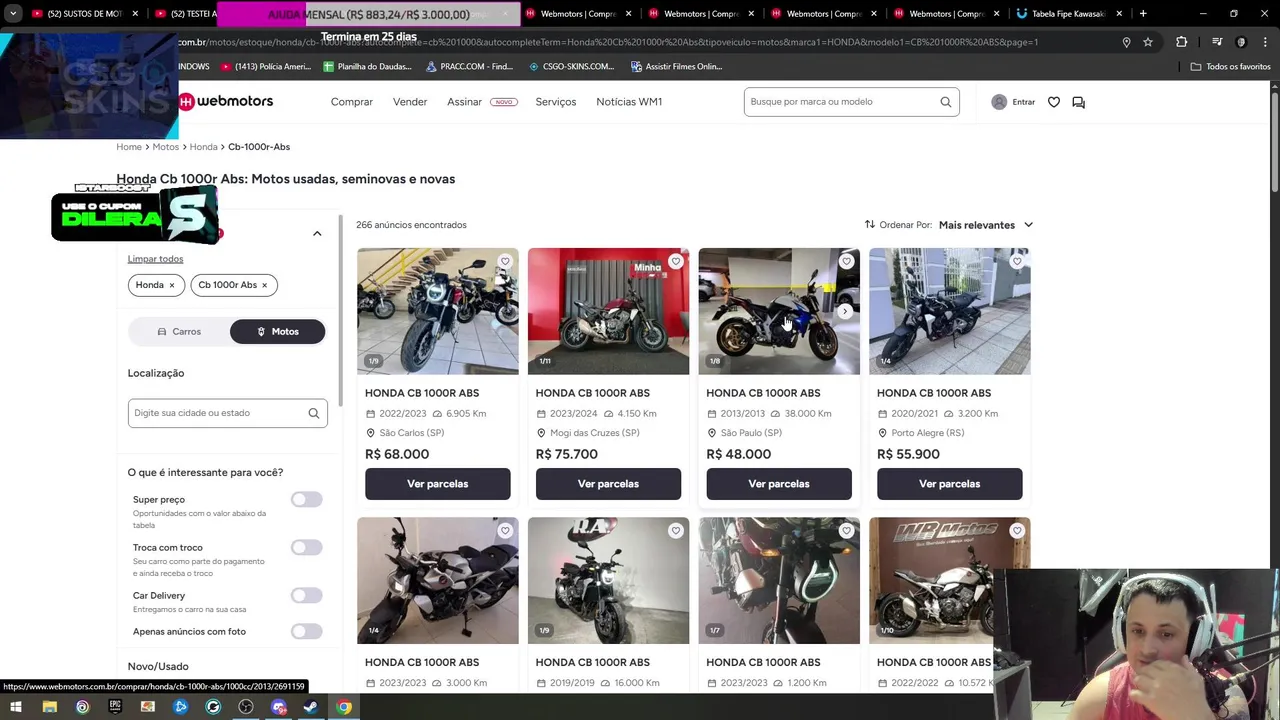
Task: Remove the Honda filter chip
Action: coord(171,285)
